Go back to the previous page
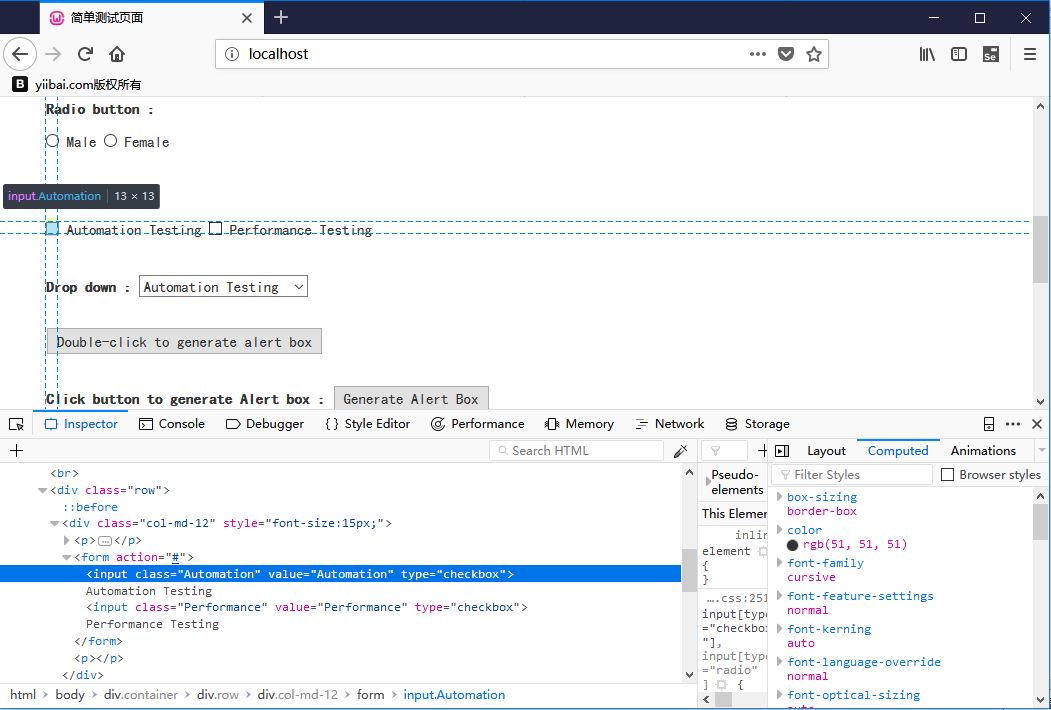 point(20,54)
